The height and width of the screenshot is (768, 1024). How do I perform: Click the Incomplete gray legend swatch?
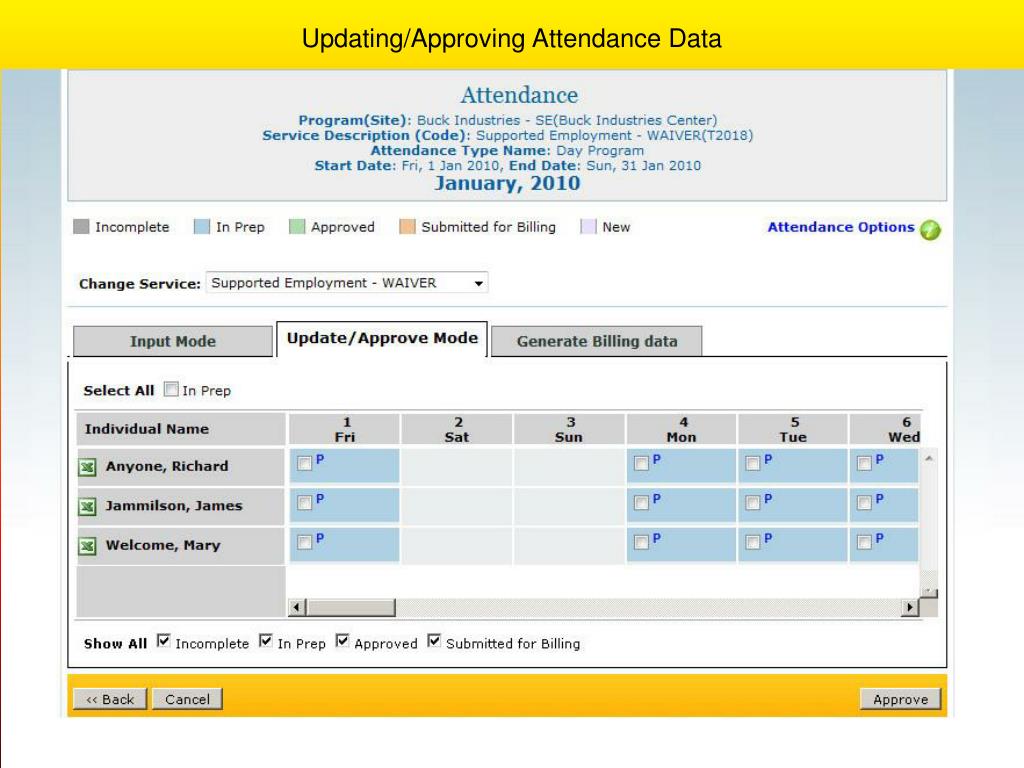point(81,227)
